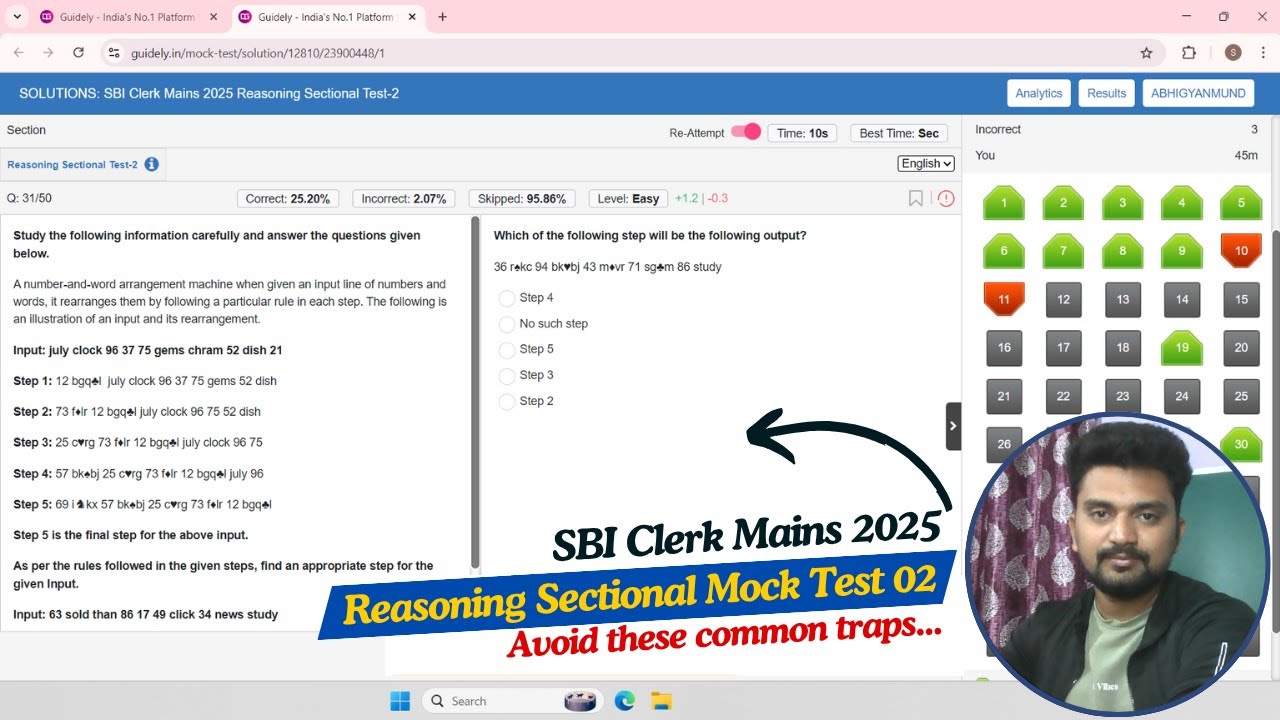Image resolution: width=1280 pixels, height=720 pixels.
Task: Click the browser forward arrow
Action: [48, 53]
